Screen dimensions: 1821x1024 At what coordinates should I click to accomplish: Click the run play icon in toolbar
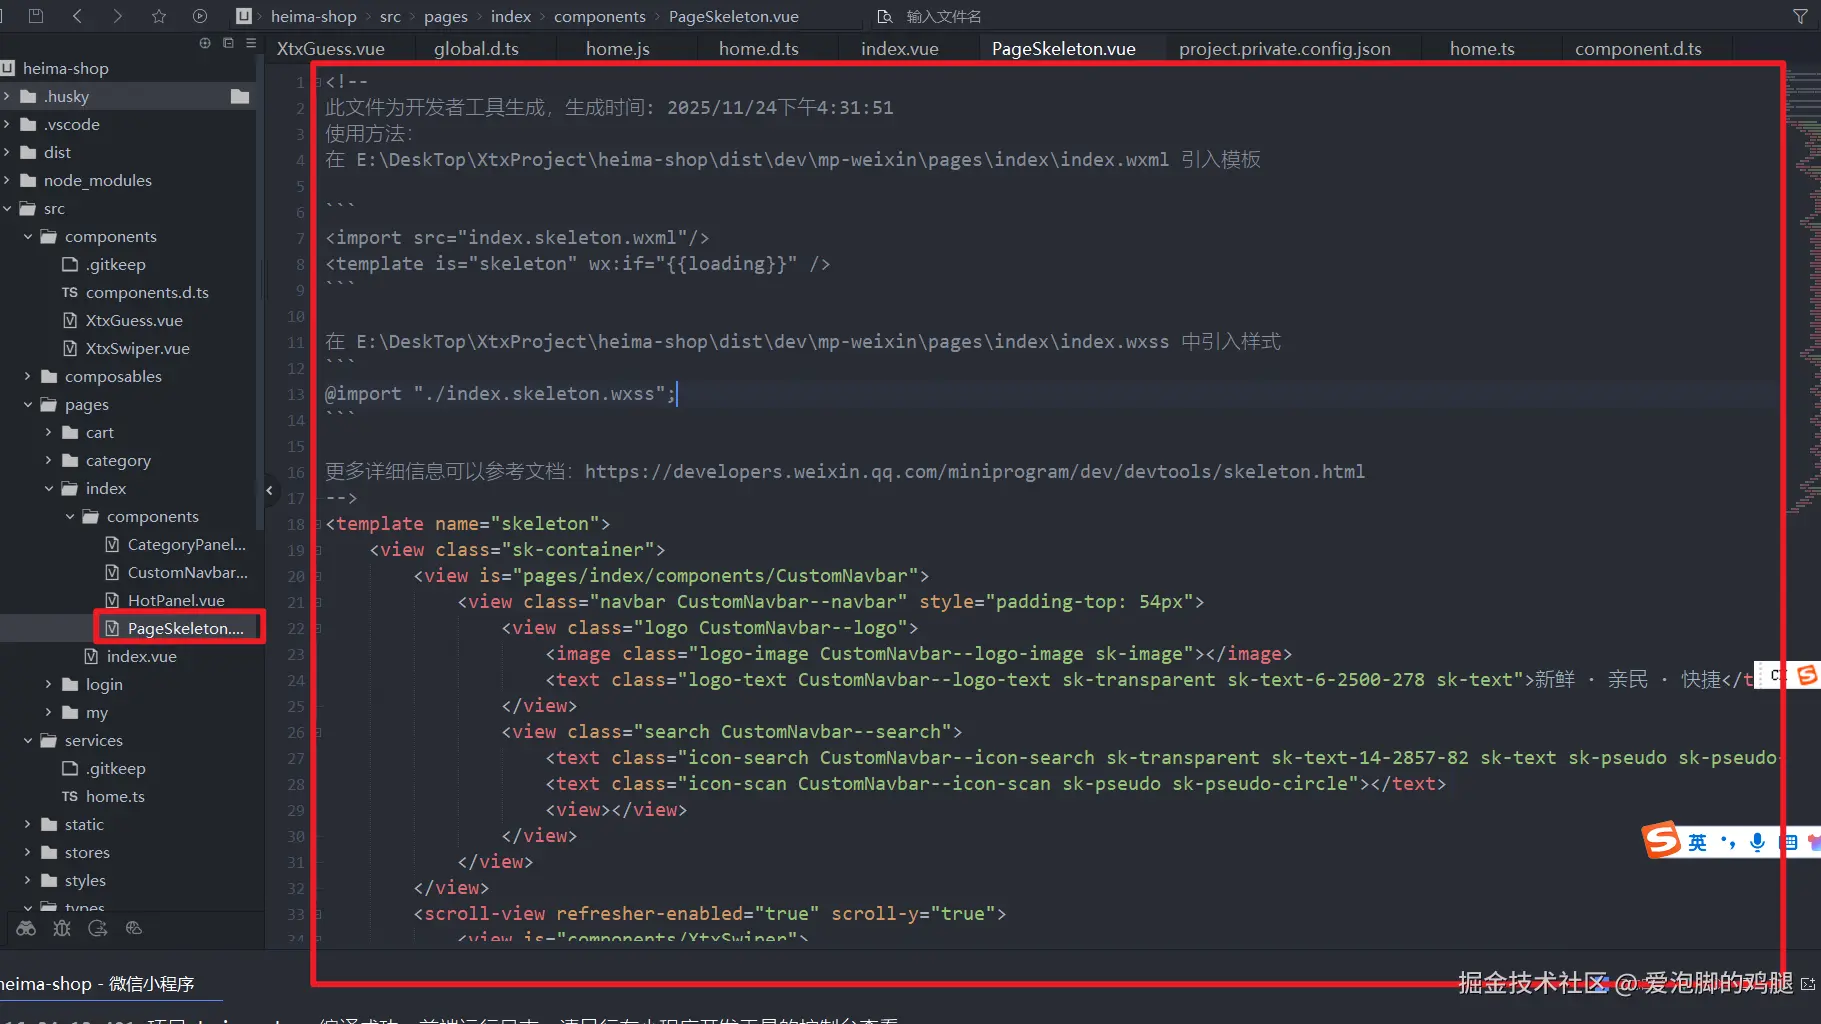point(200,16)
